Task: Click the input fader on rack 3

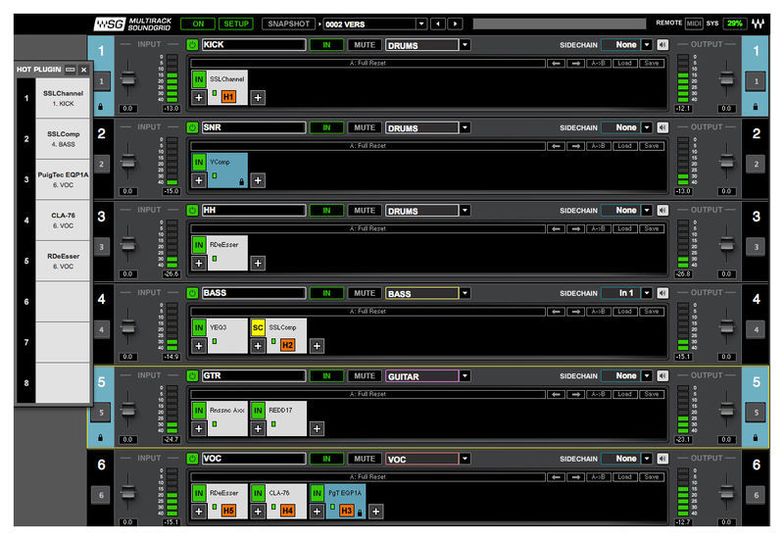Action: pos(128,241)
